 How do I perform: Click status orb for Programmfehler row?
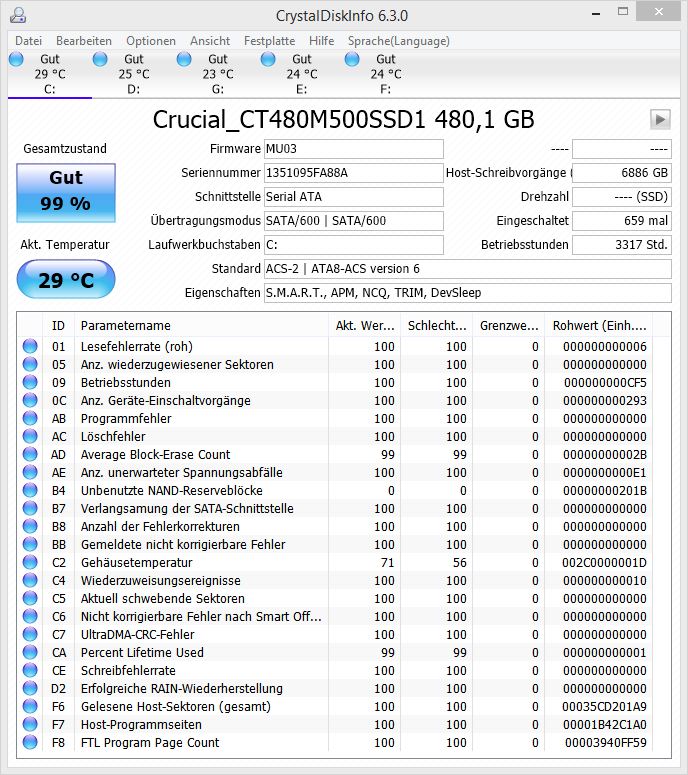pos(30,418)
